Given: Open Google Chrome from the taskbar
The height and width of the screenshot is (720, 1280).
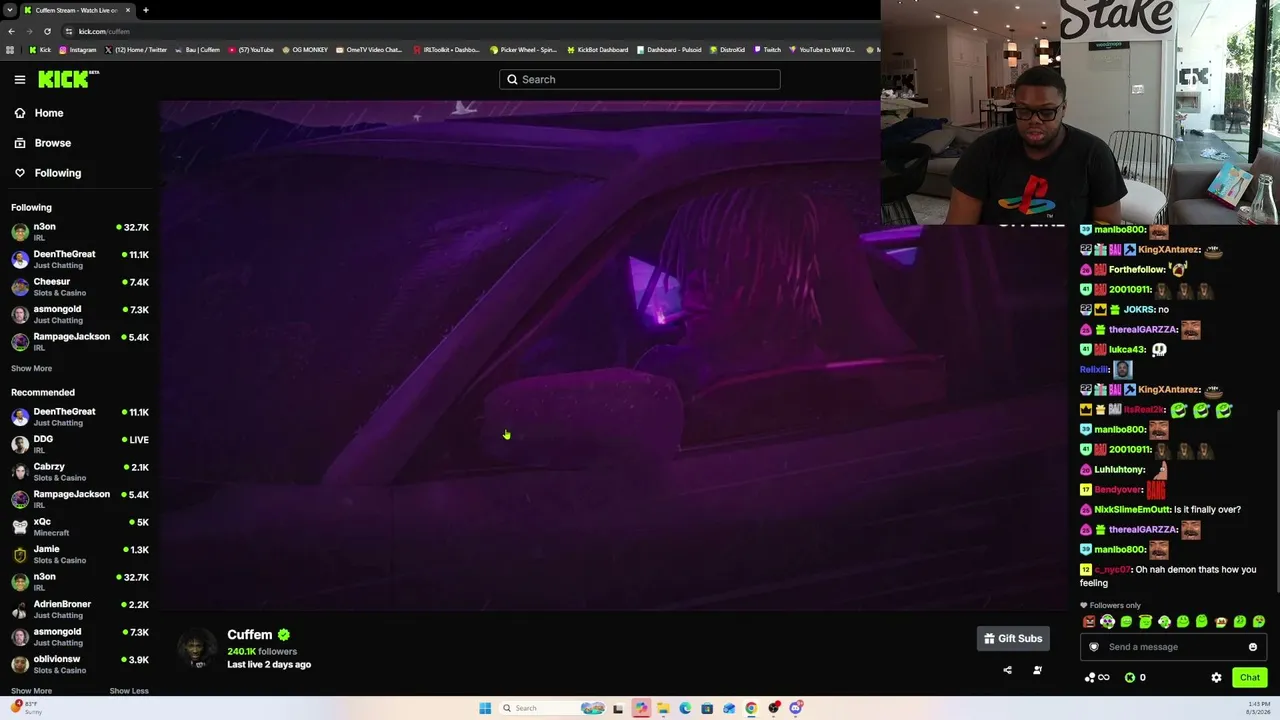Looking at the screenshot, I should [751, 708].
